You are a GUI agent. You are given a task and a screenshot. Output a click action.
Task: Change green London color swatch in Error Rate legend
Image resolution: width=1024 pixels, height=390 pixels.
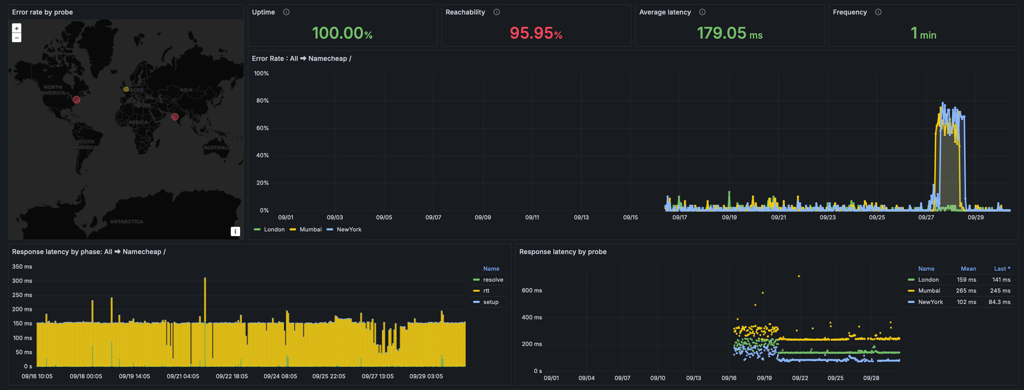[257, 230]
